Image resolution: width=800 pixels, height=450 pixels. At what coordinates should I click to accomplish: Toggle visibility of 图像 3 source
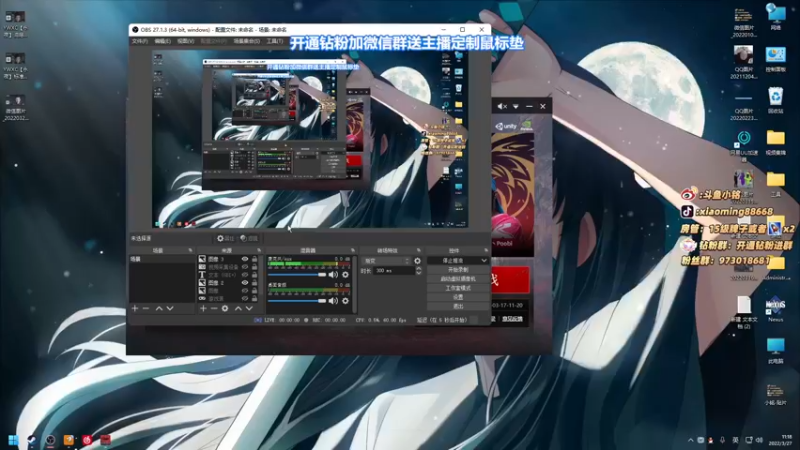[245, 259]
